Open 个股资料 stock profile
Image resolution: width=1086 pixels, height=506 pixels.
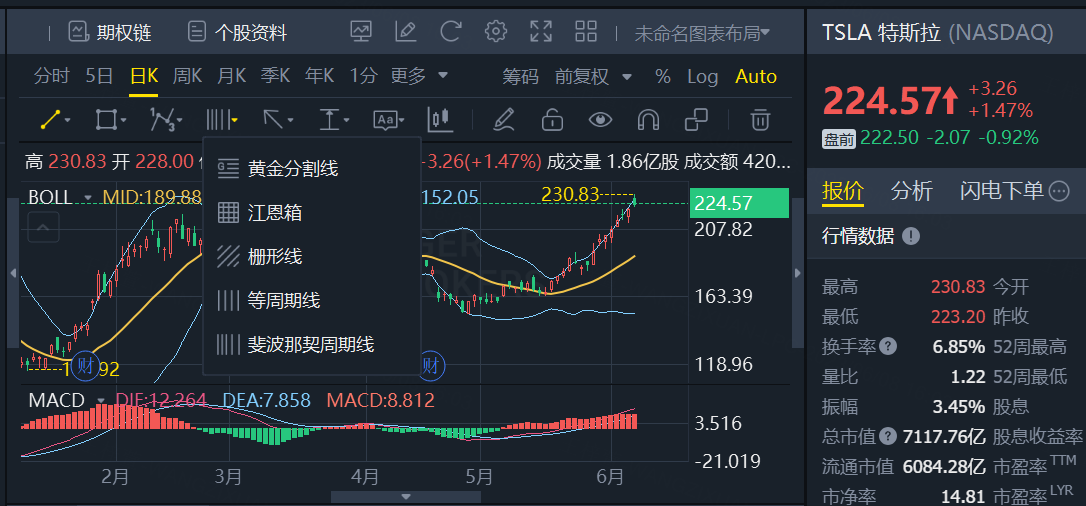238,32
